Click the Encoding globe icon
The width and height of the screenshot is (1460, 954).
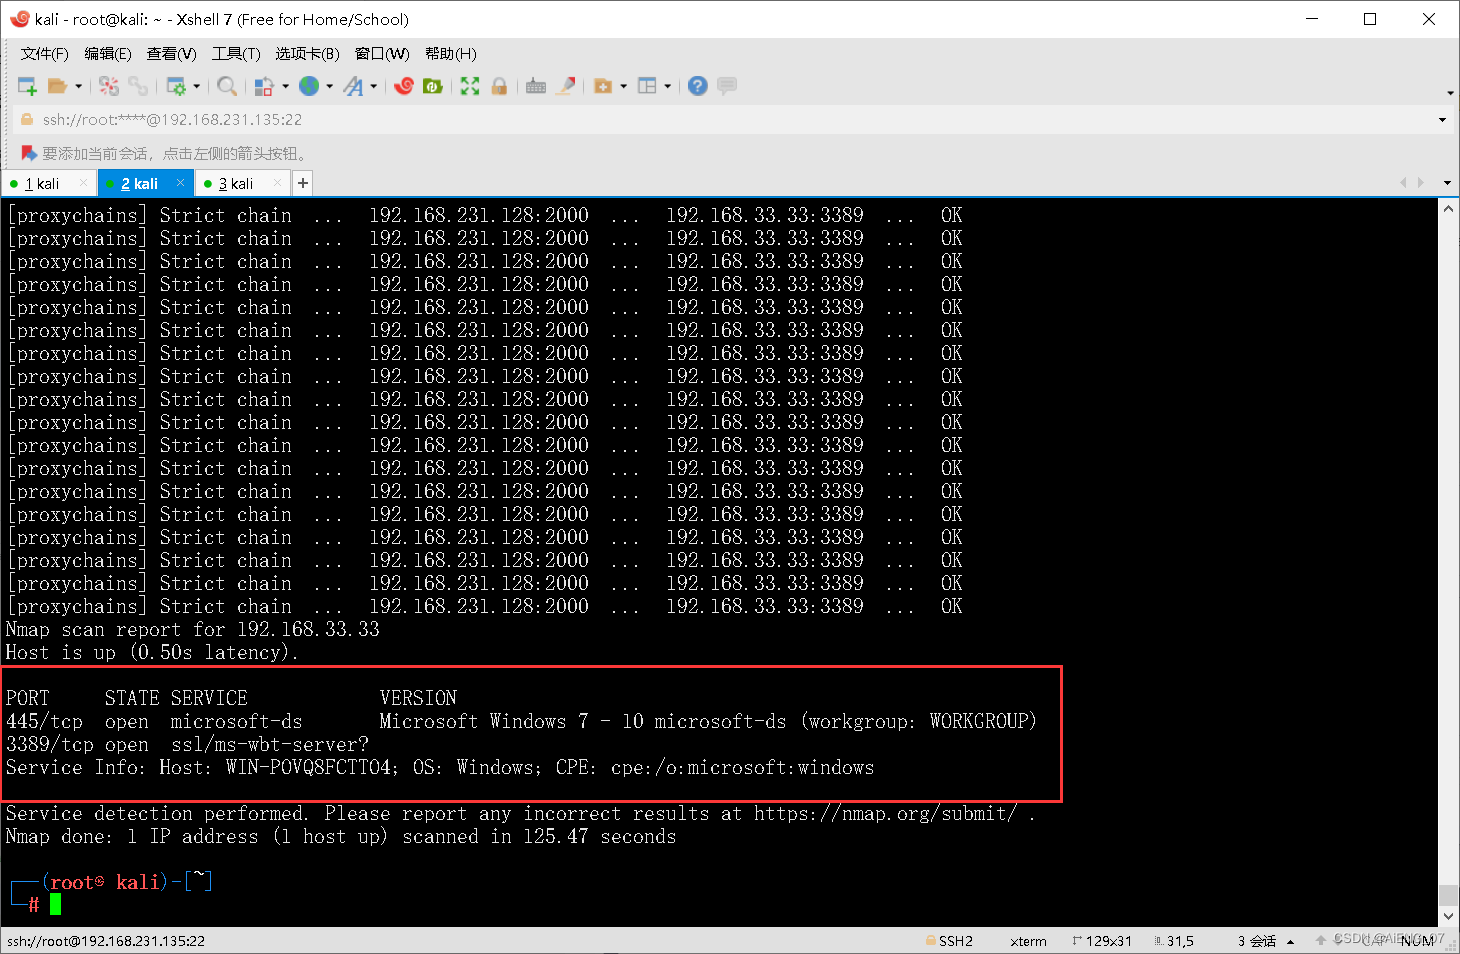click(x=309, y=86)
